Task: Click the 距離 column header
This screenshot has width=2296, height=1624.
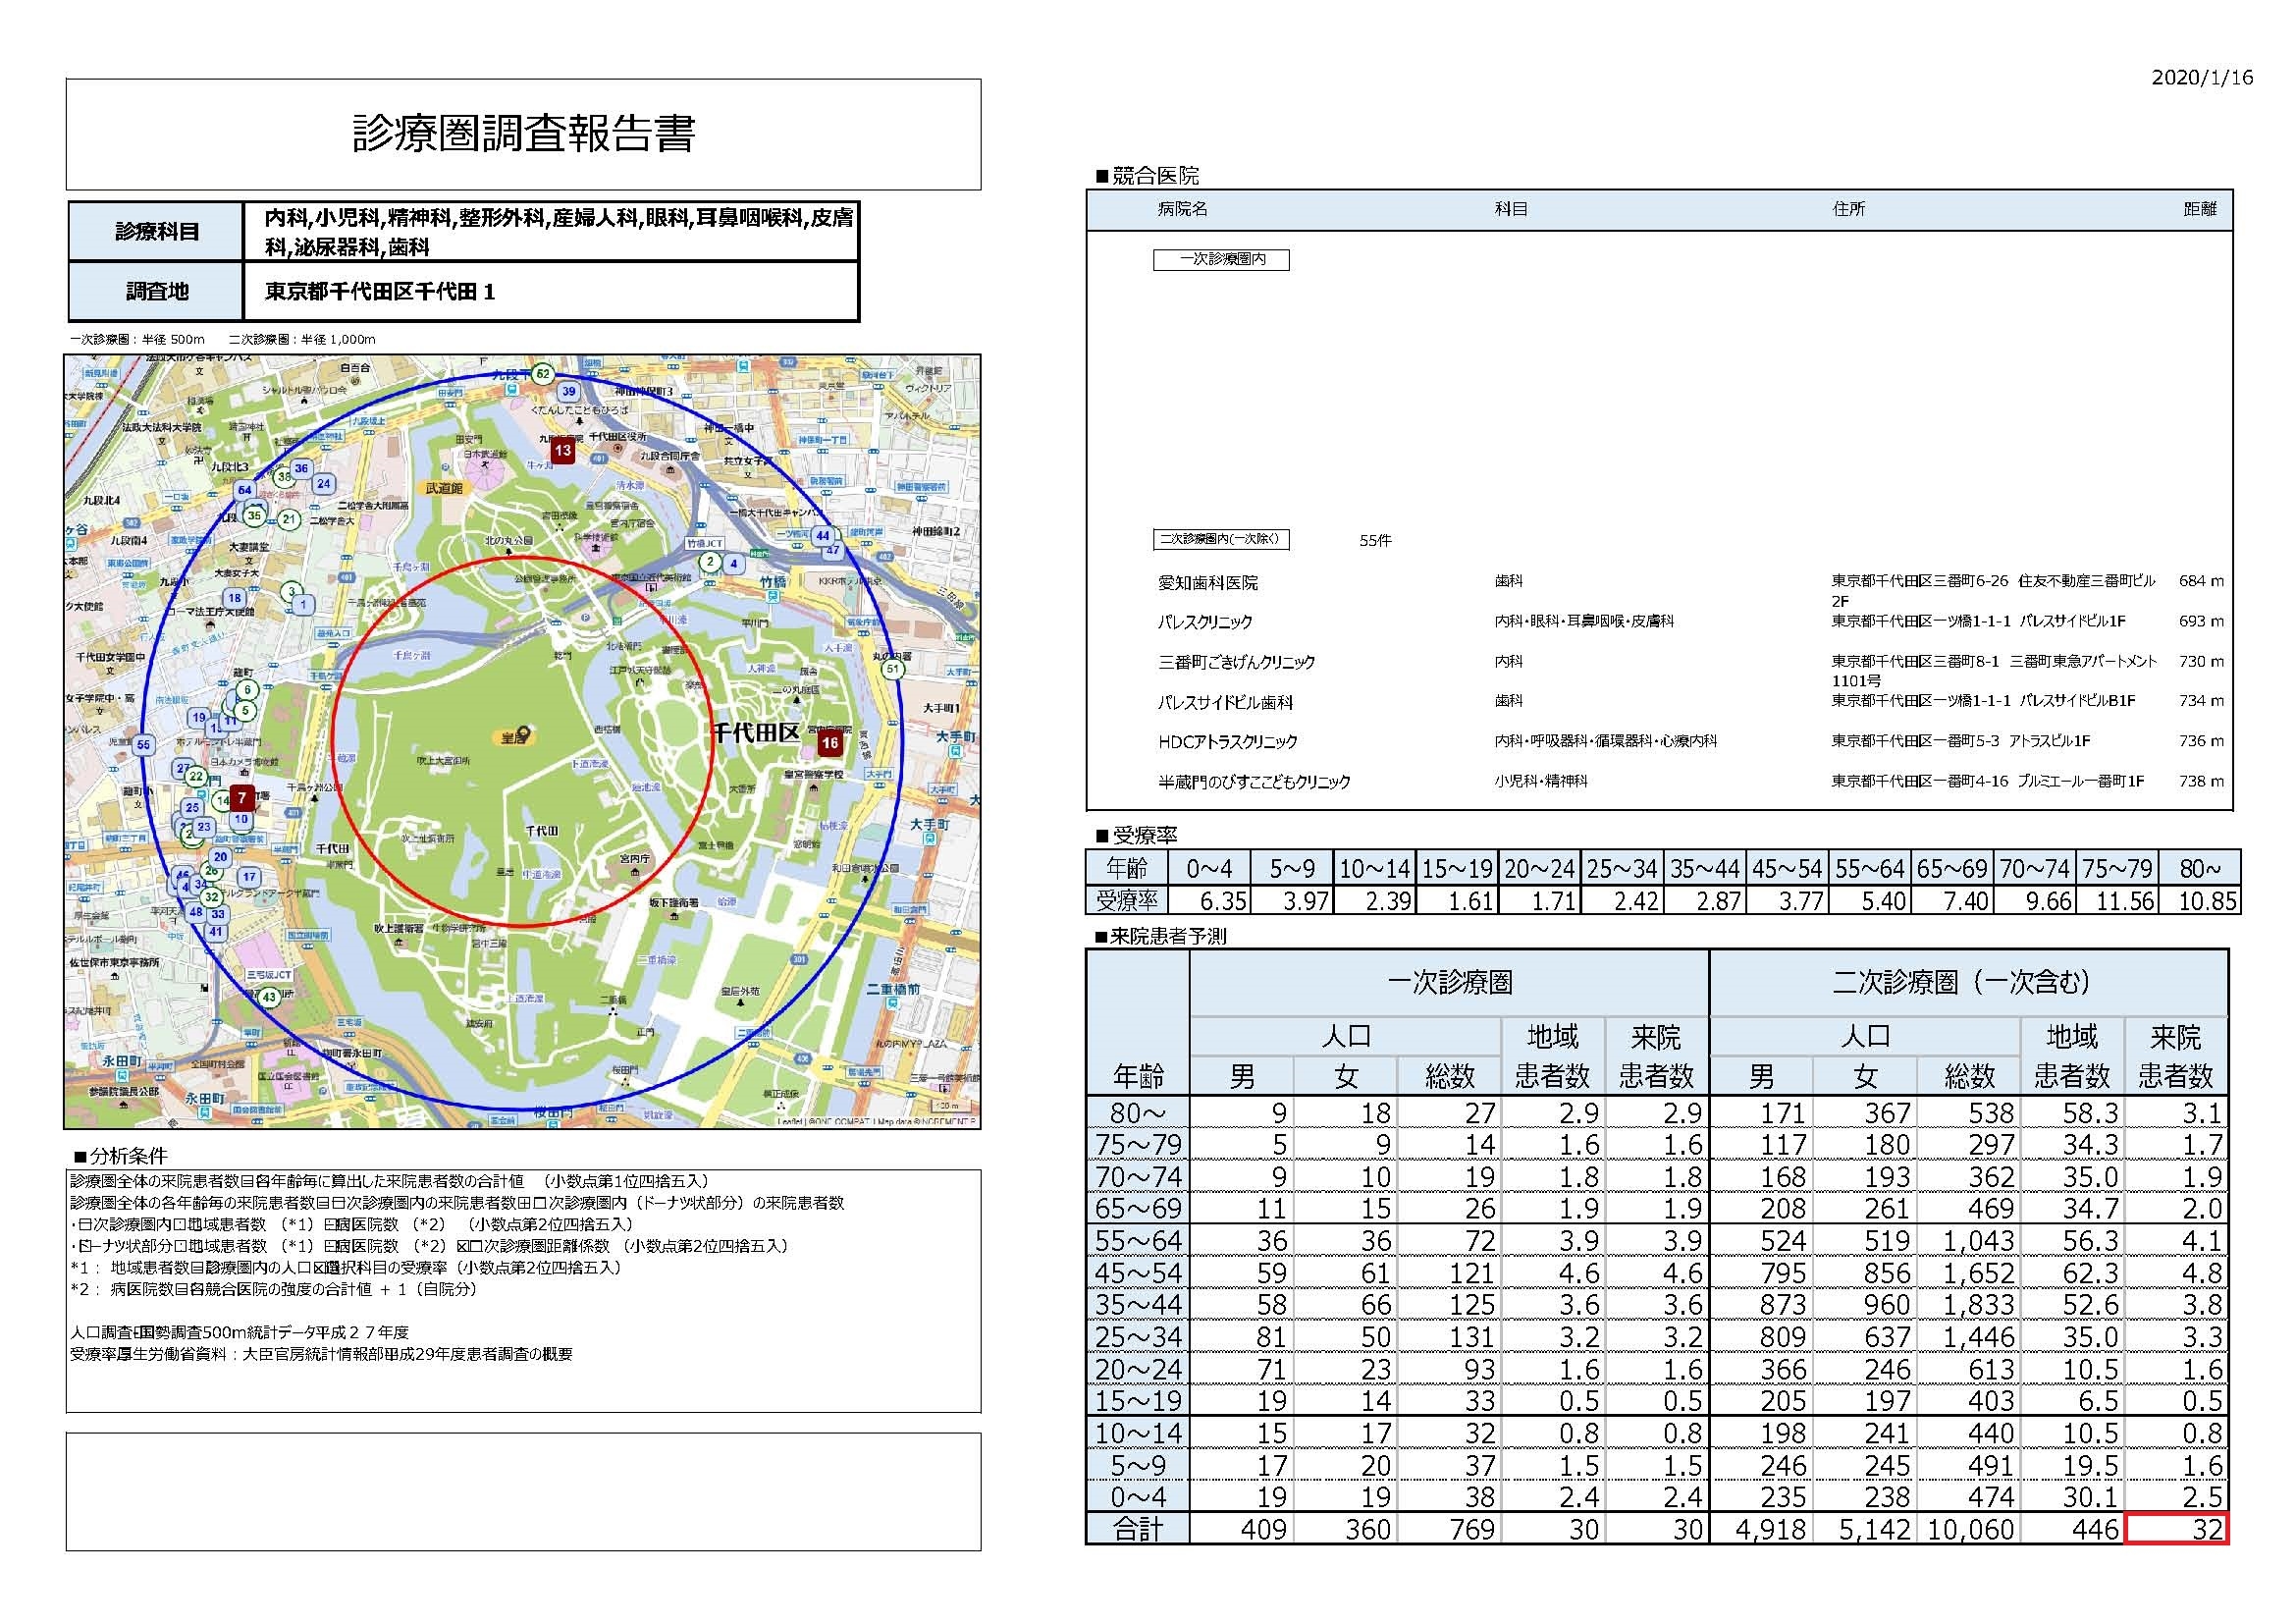Action: coord(2200,209)
